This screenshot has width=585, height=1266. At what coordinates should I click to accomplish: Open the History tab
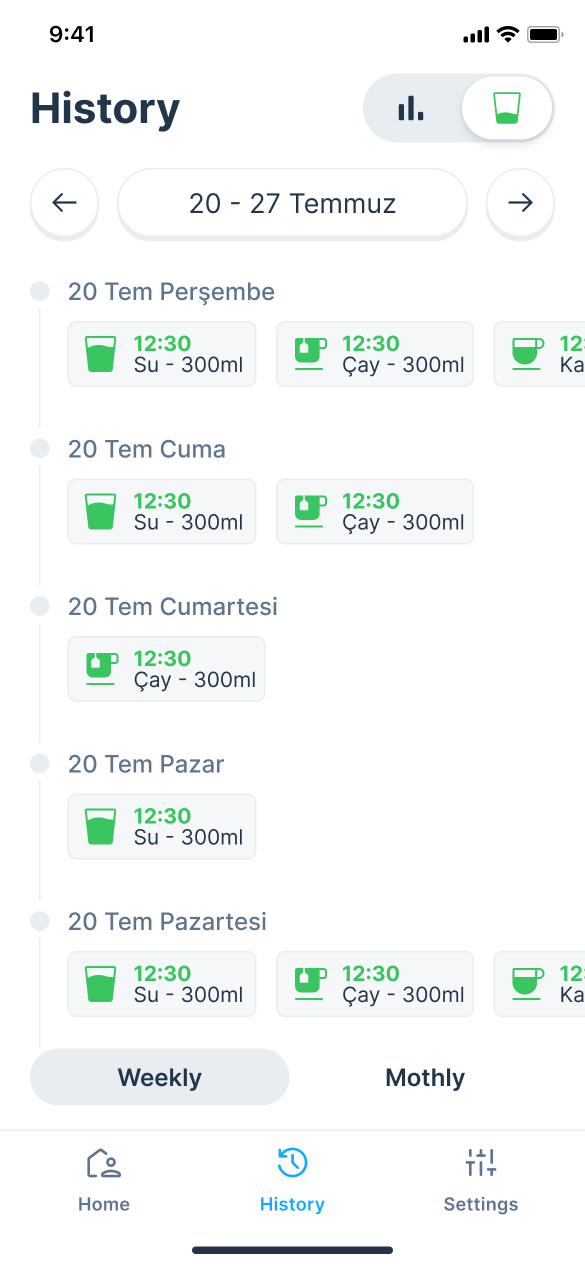(292, 1180)
